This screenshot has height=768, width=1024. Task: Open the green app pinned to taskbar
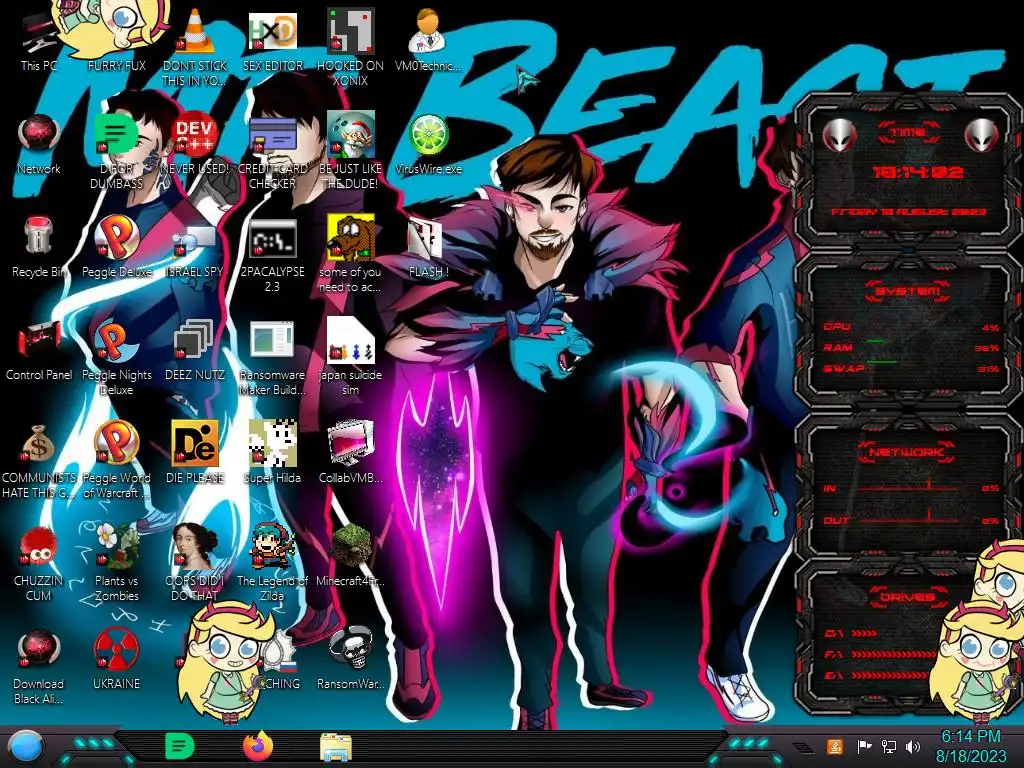coord(180,746)
